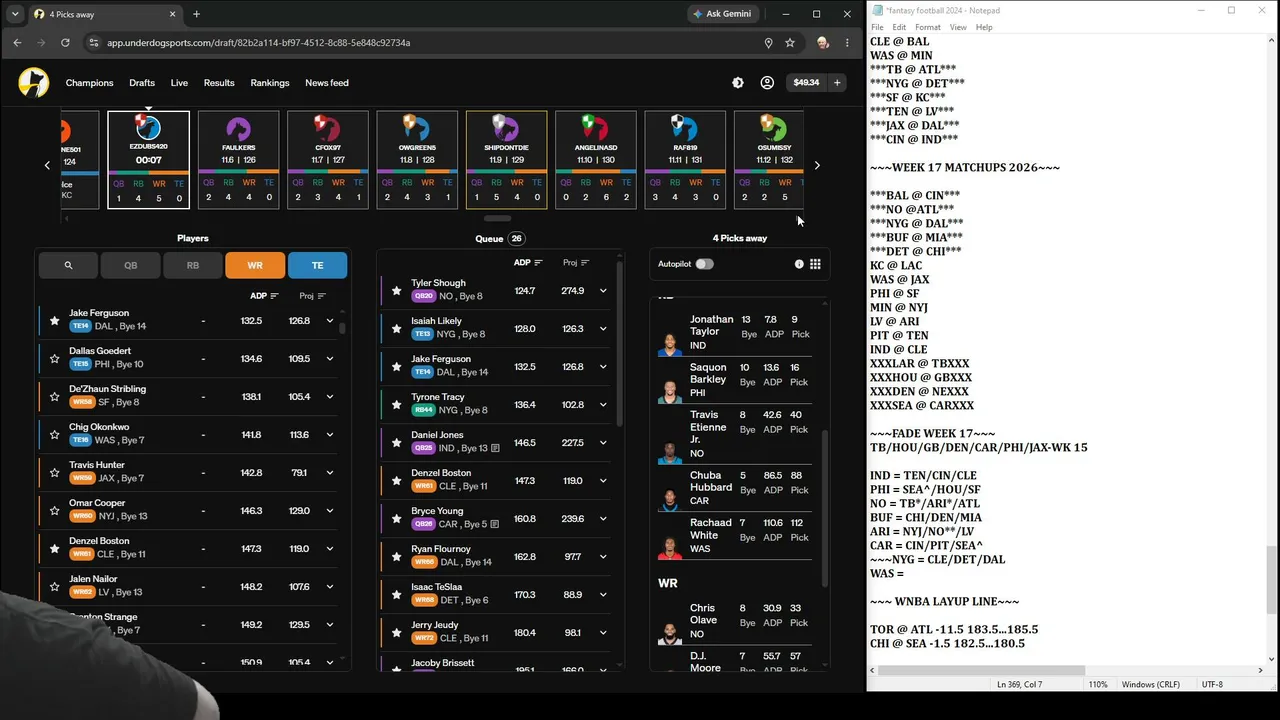Screen dimensions: 1280x720
Task: Open the account profile icon in Underdog header
Action: [x=767, y=83]
